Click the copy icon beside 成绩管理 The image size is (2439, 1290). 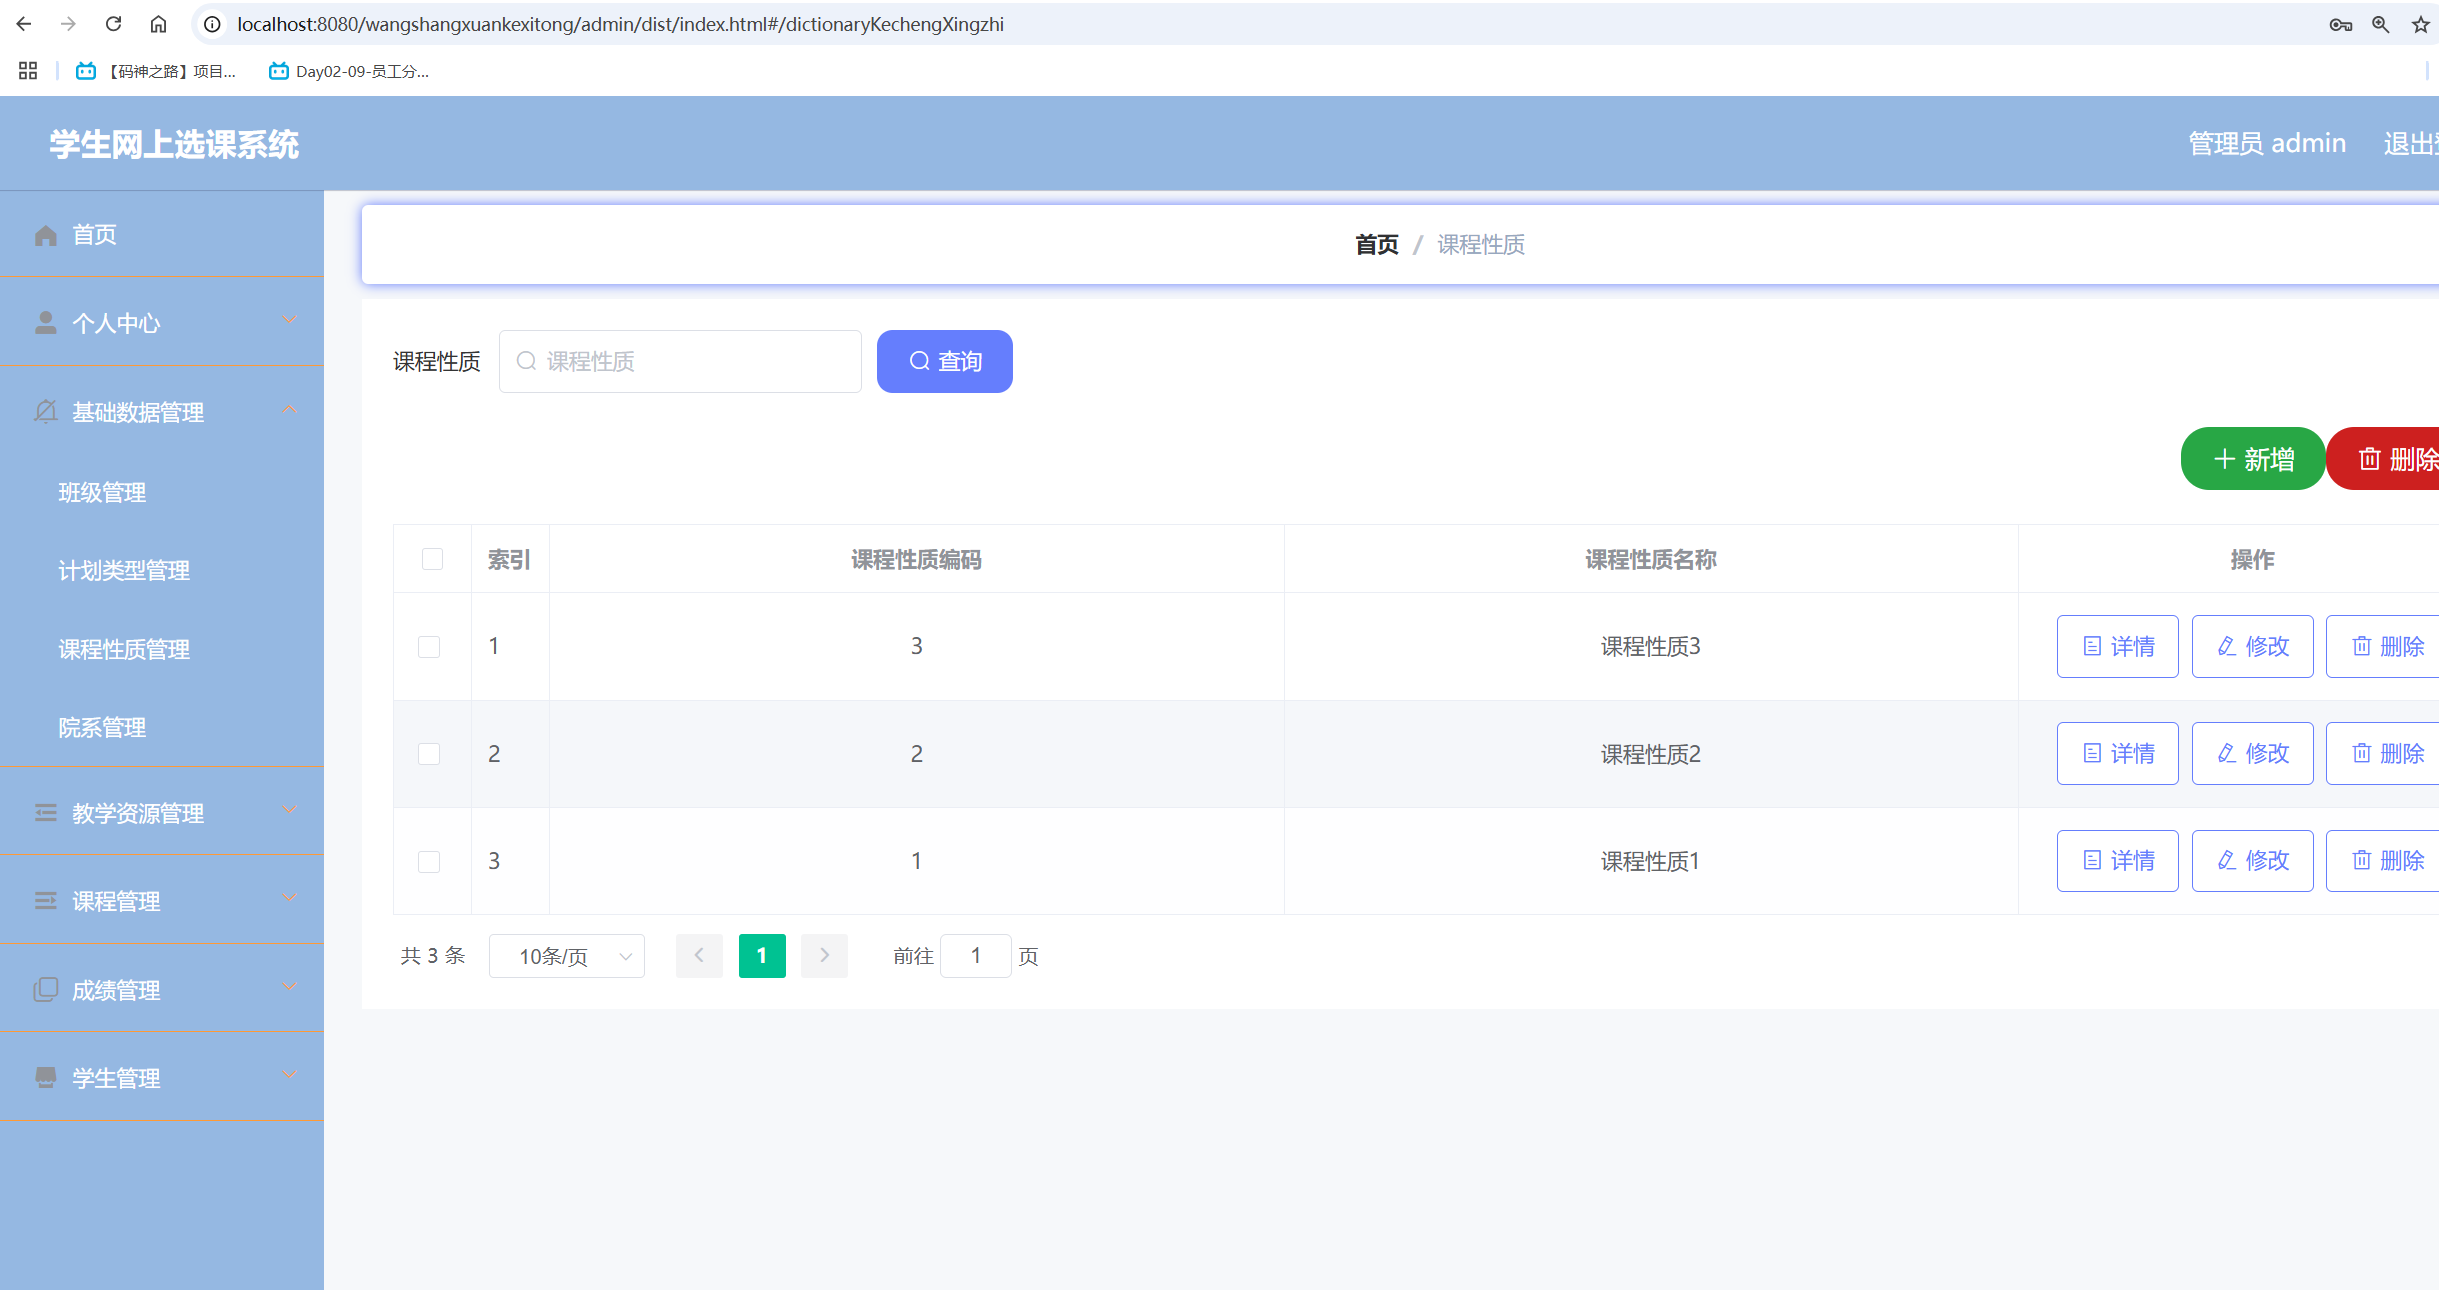click(x=45, y=990)
